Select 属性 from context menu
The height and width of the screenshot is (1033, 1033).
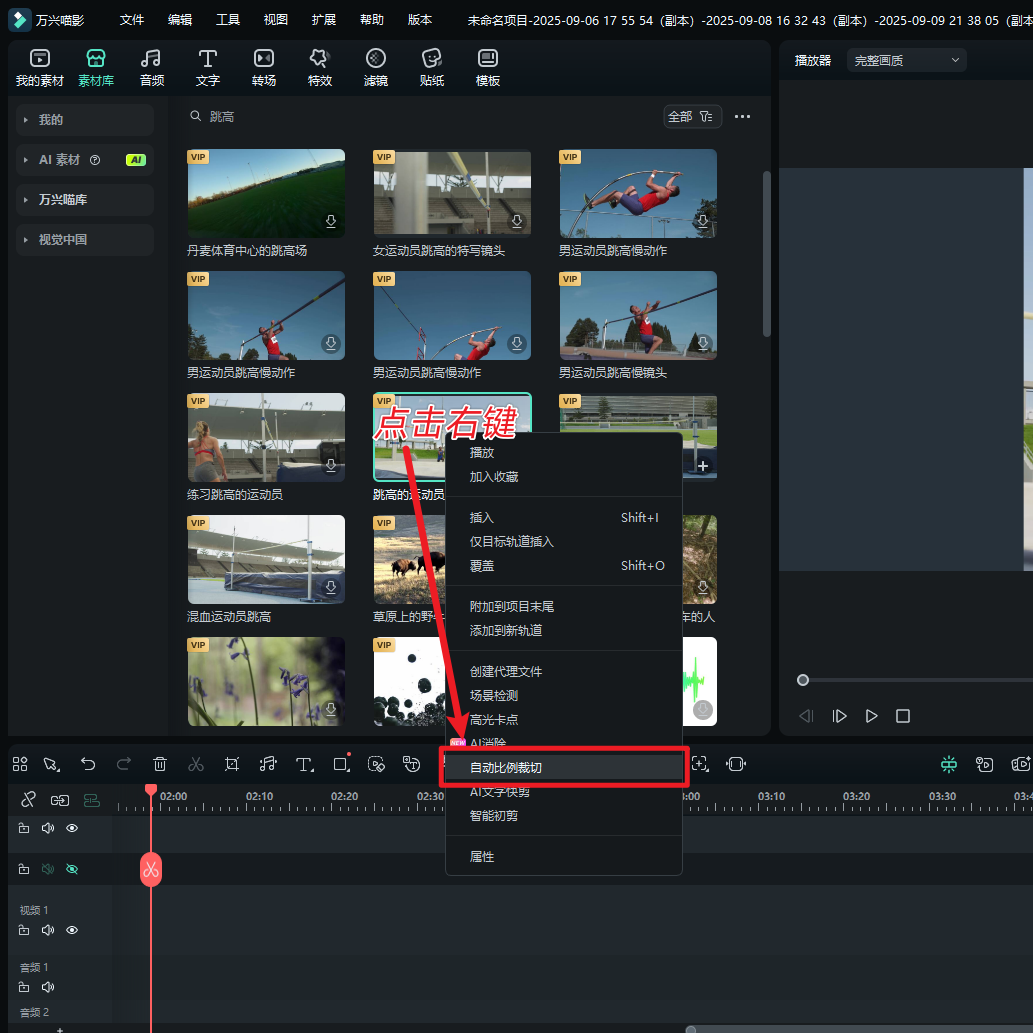564,856
